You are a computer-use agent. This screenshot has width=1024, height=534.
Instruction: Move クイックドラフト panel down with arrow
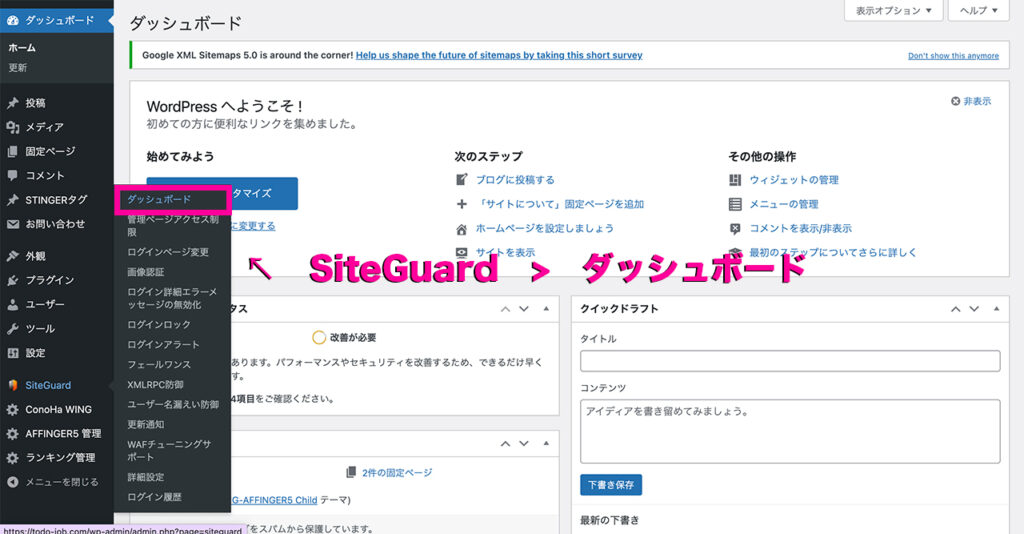point(974,309)
